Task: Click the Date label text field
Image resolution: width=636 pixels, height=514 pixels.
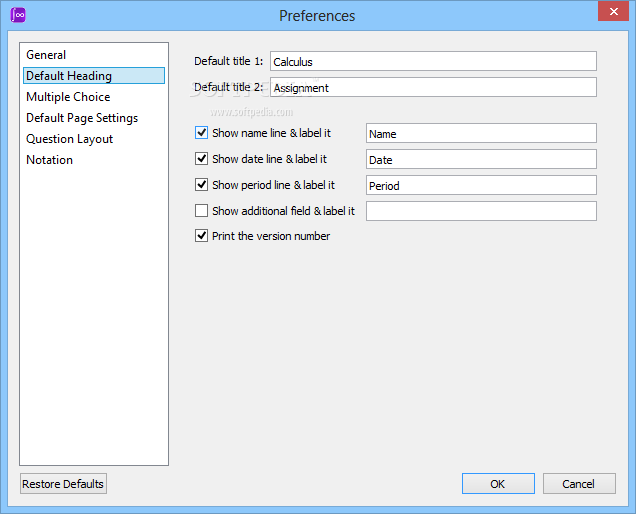Action: point(481,159)
